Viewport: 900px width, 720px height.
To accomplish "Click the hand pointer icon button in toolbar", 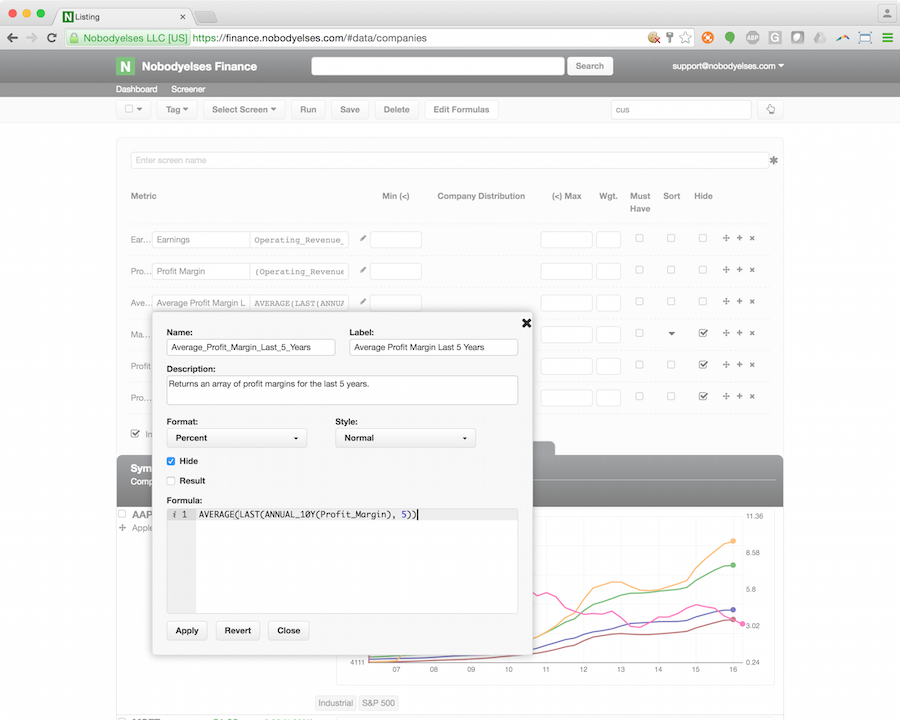I will 770,109.
